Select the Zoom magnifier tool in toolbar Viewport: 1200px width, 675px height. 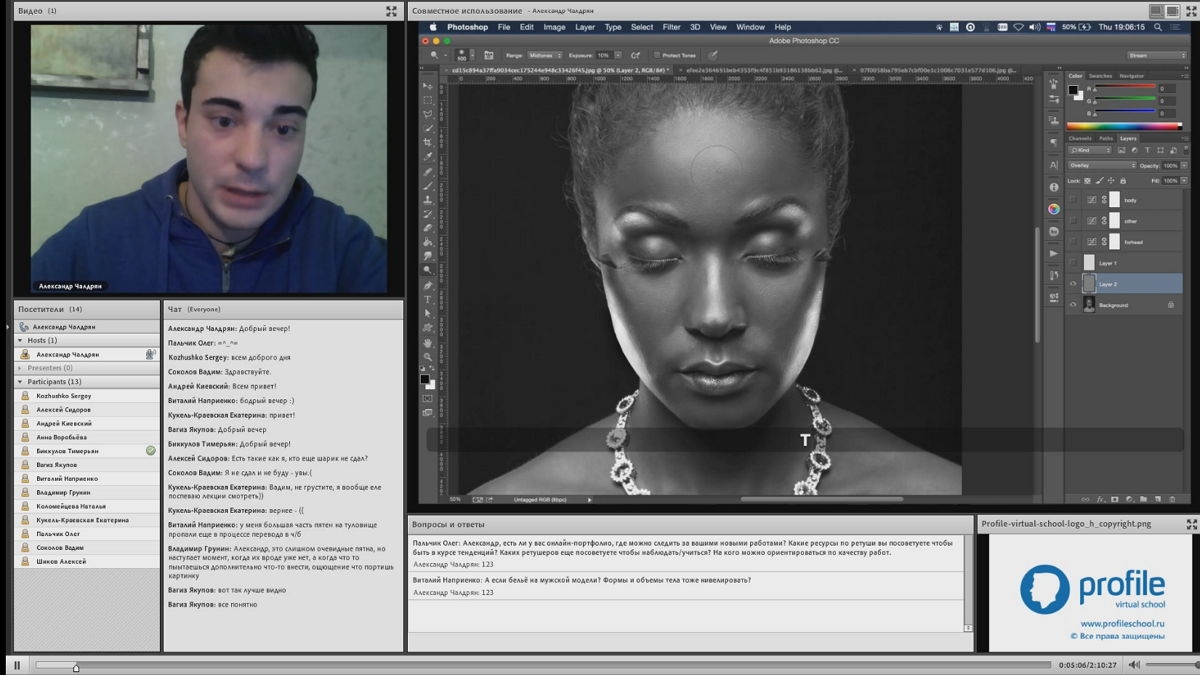[428, 357]
